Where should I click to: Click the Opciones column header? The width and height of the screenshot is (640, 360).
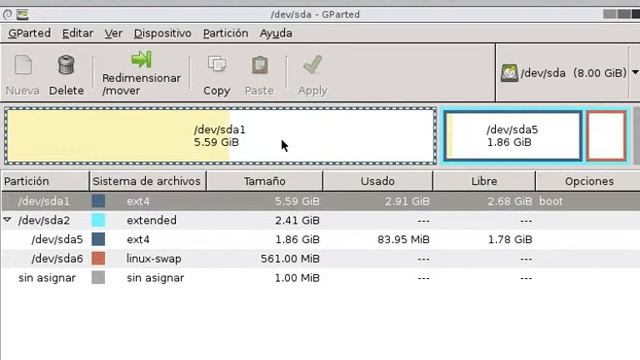[589, 181]
